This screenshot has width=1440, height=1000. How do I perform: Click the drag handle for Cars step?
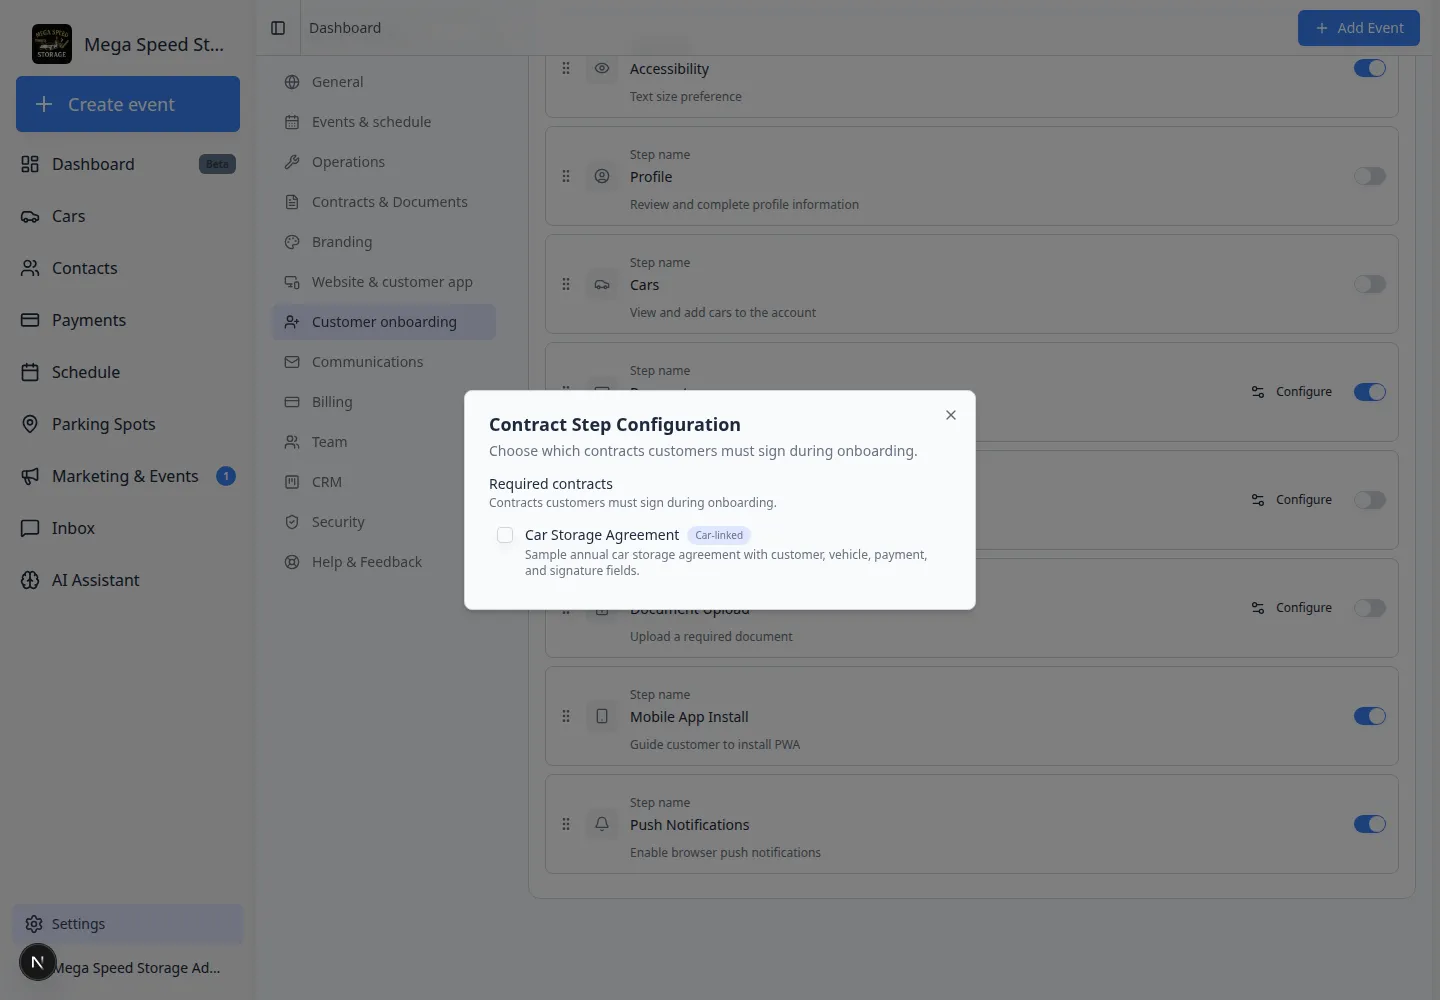pyautogui.click(x=566, y=284)
